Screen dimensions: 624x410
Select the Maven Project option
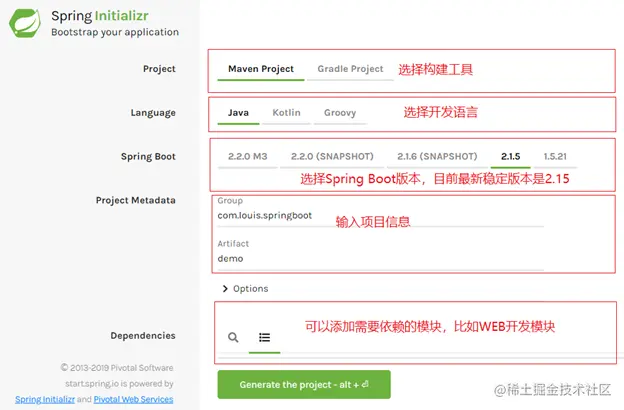[261, 69]
